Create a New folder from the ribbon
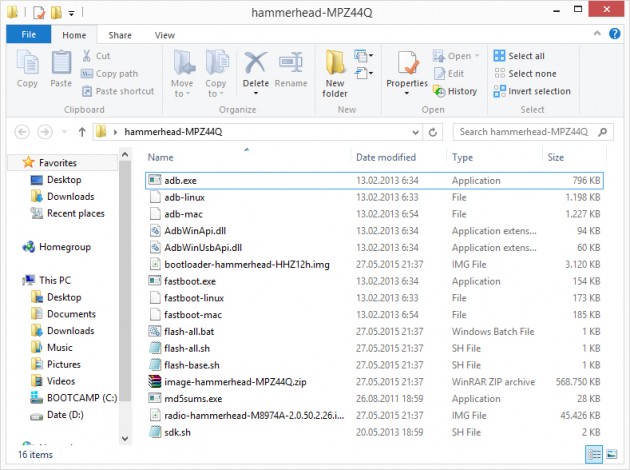The width and height of the screenshot is (630, 470). (335, 70)
